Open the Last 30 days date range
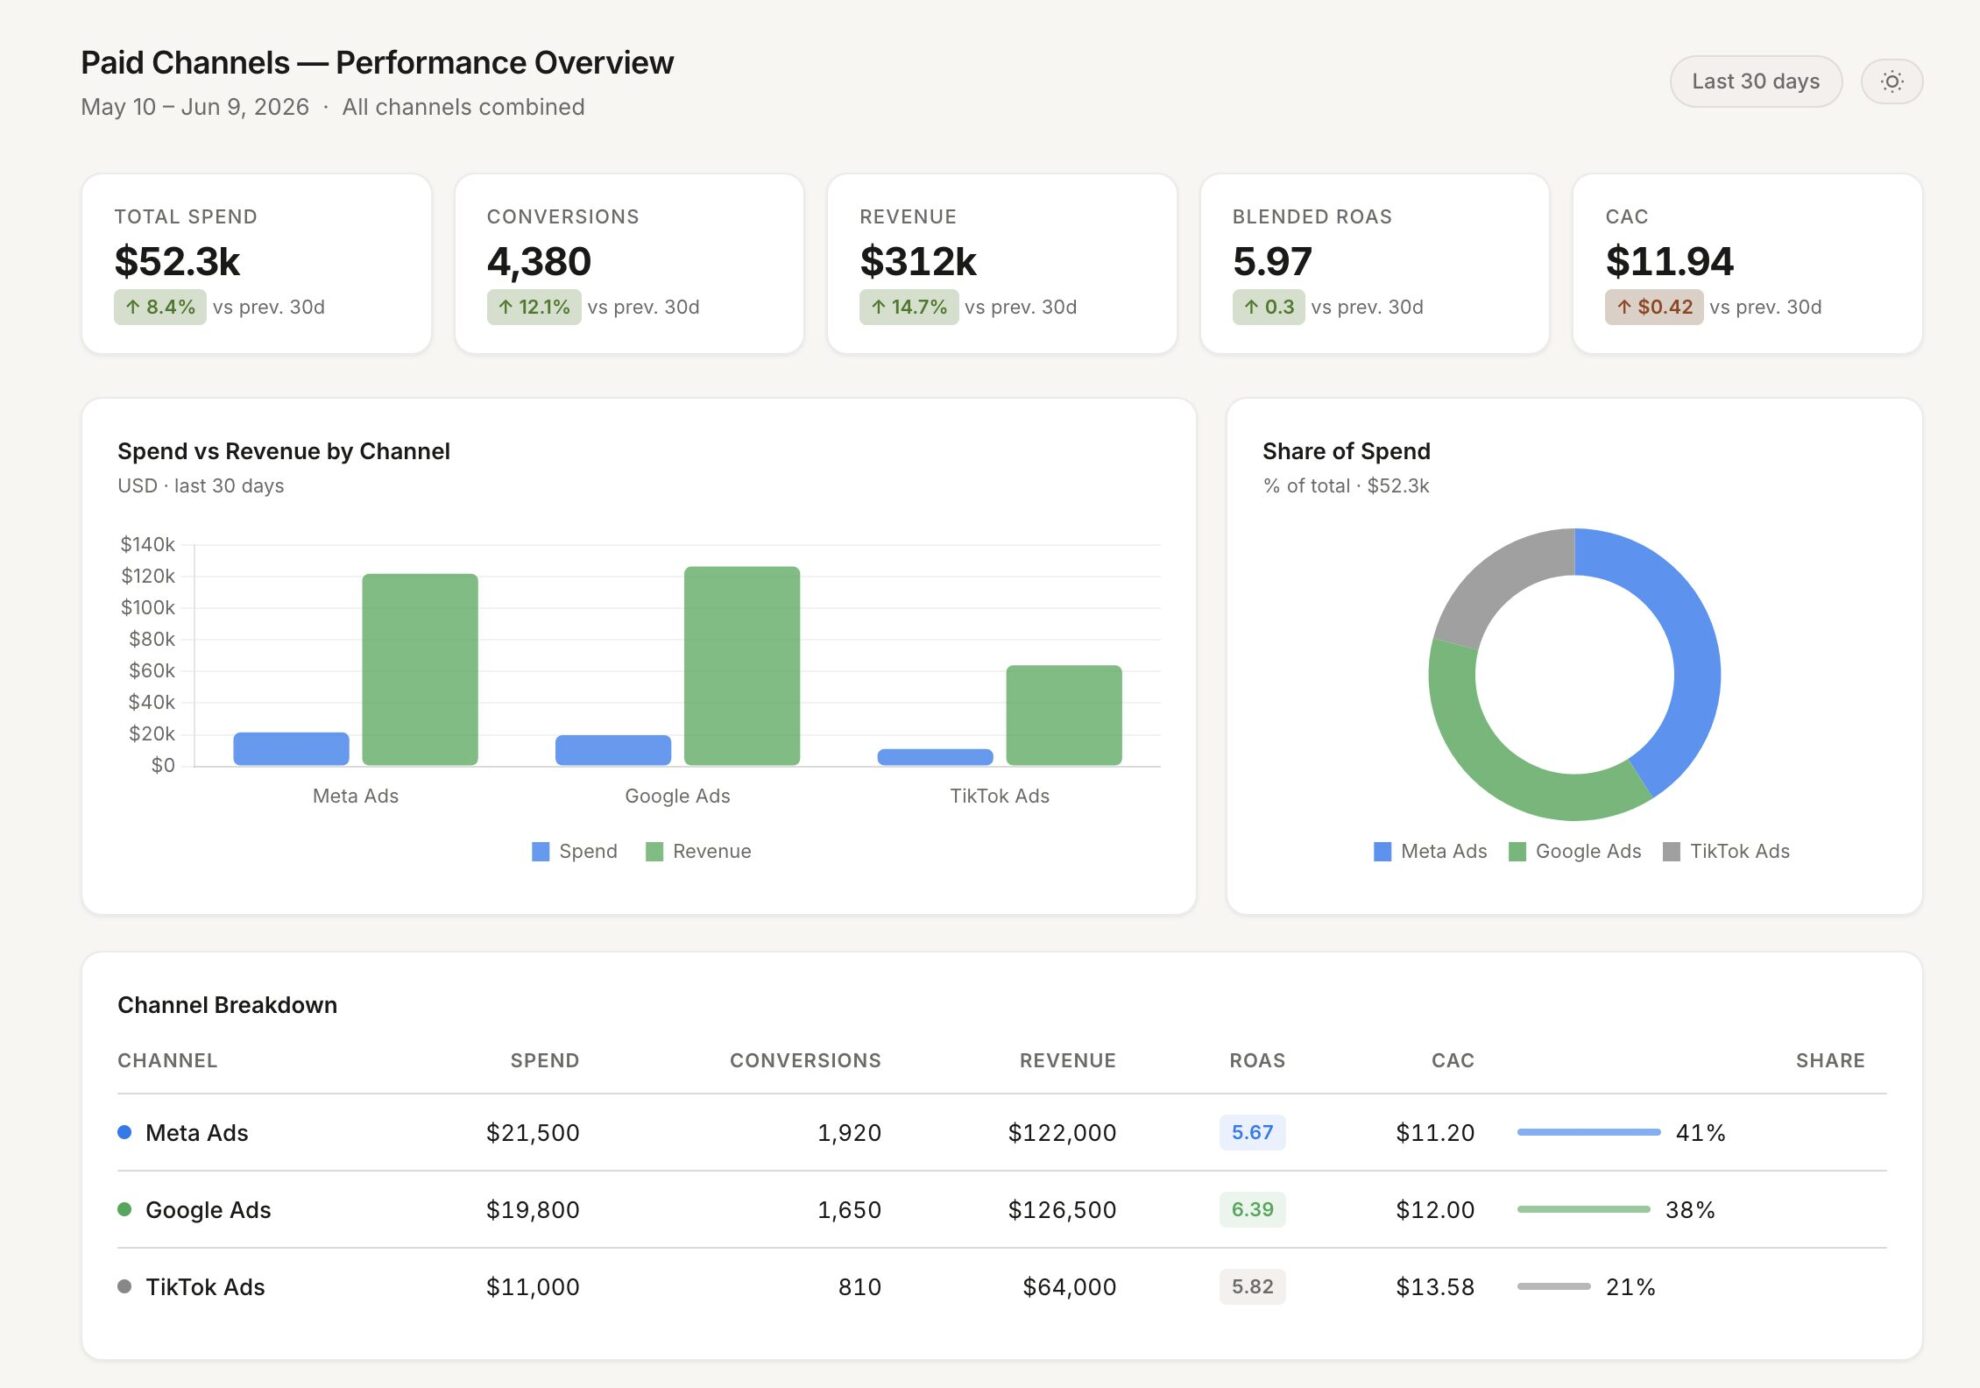This screenshot has height=1388, width=1980. point(1755,81)
